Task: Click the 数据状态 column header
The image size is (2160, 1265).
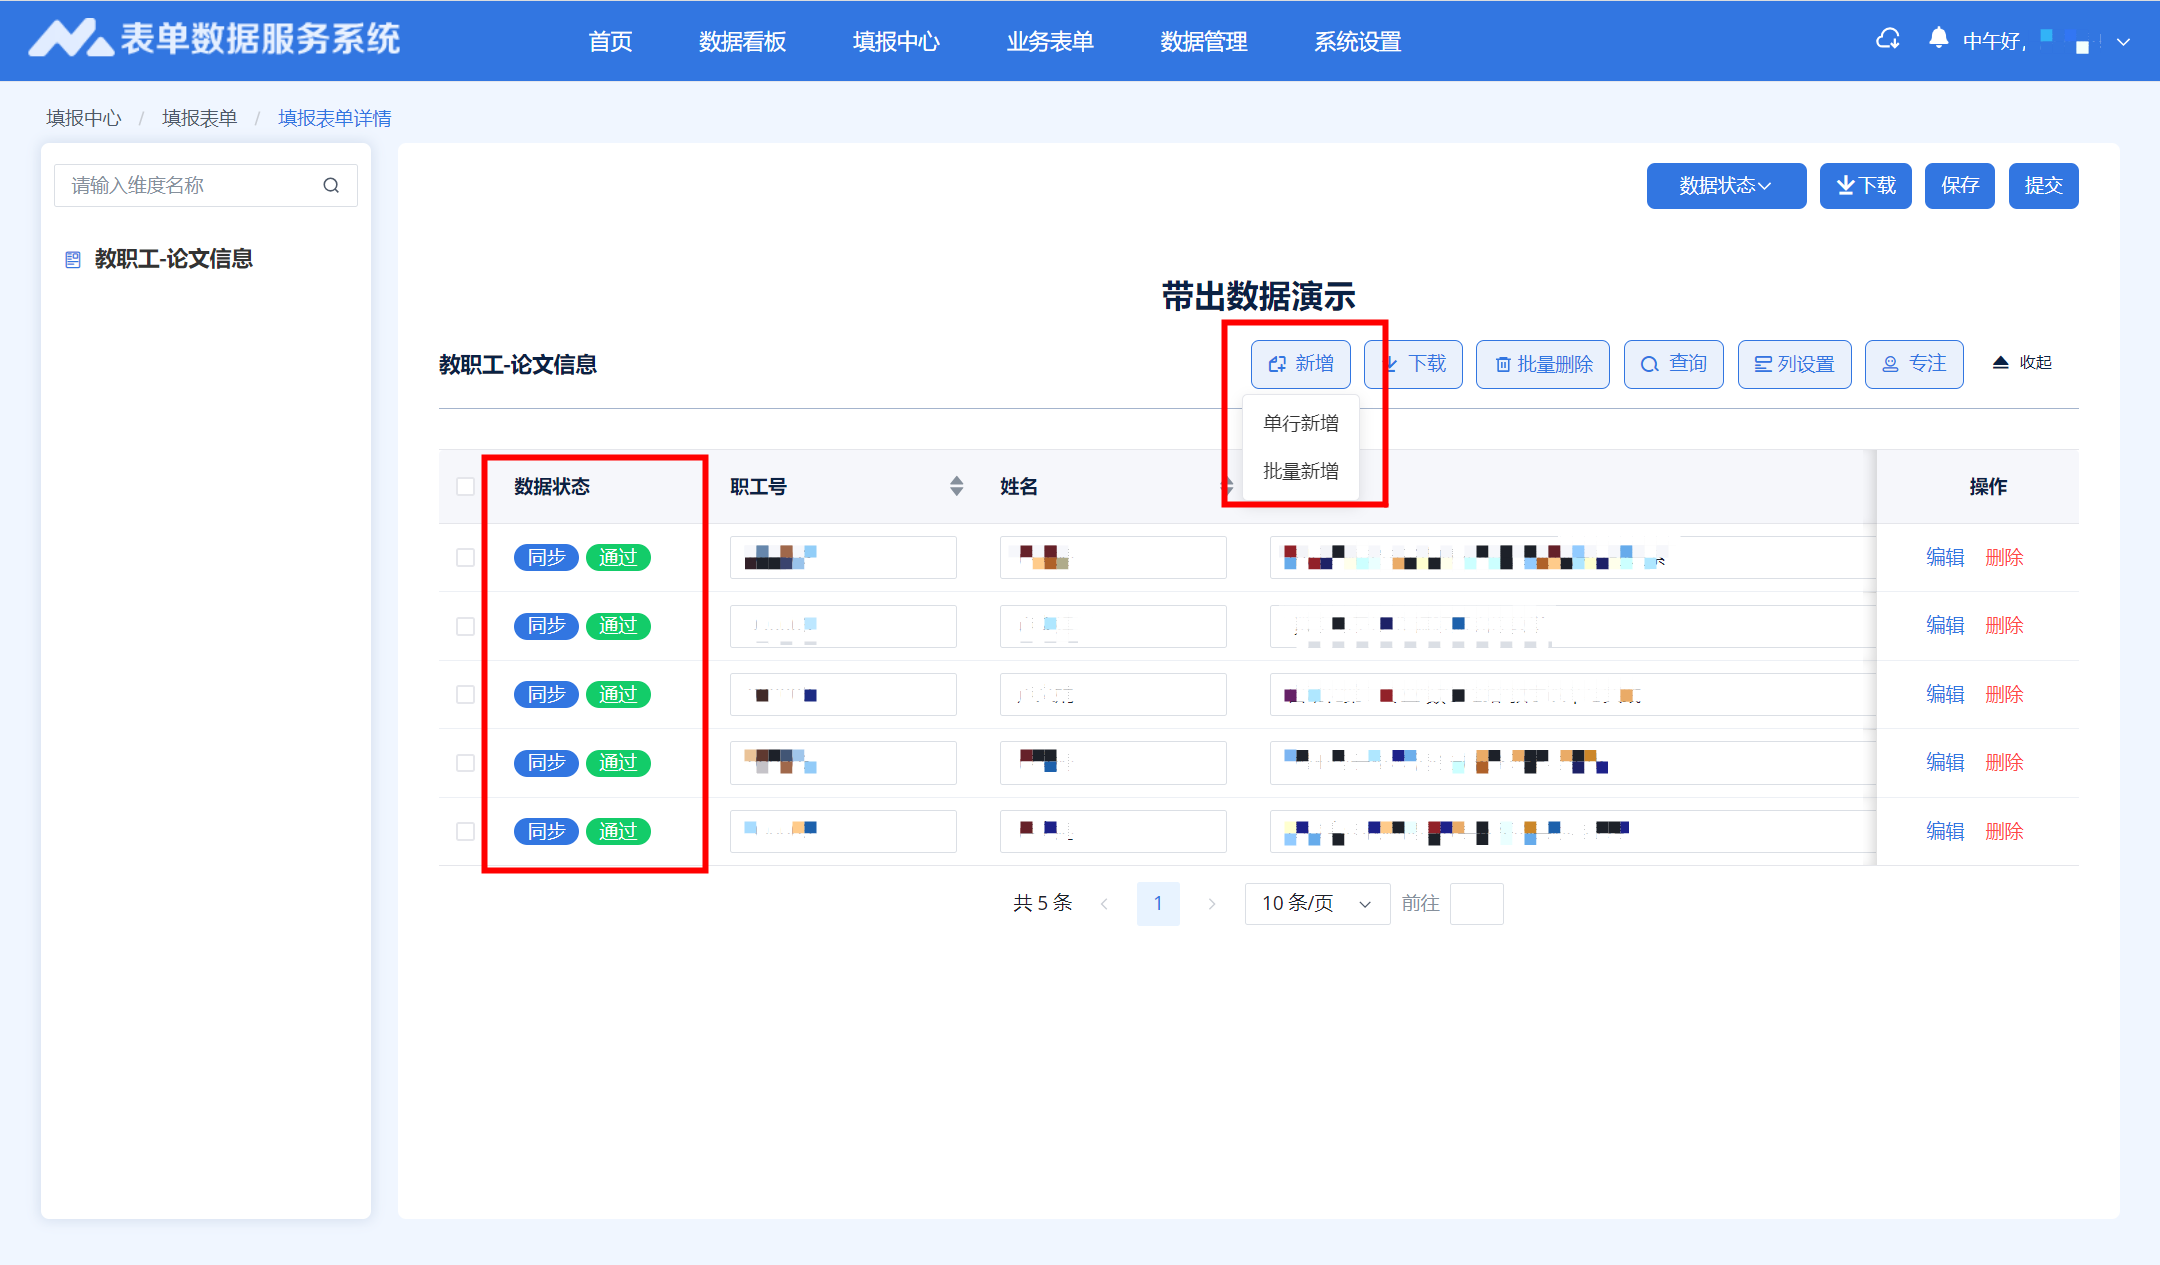Action: 552,486
